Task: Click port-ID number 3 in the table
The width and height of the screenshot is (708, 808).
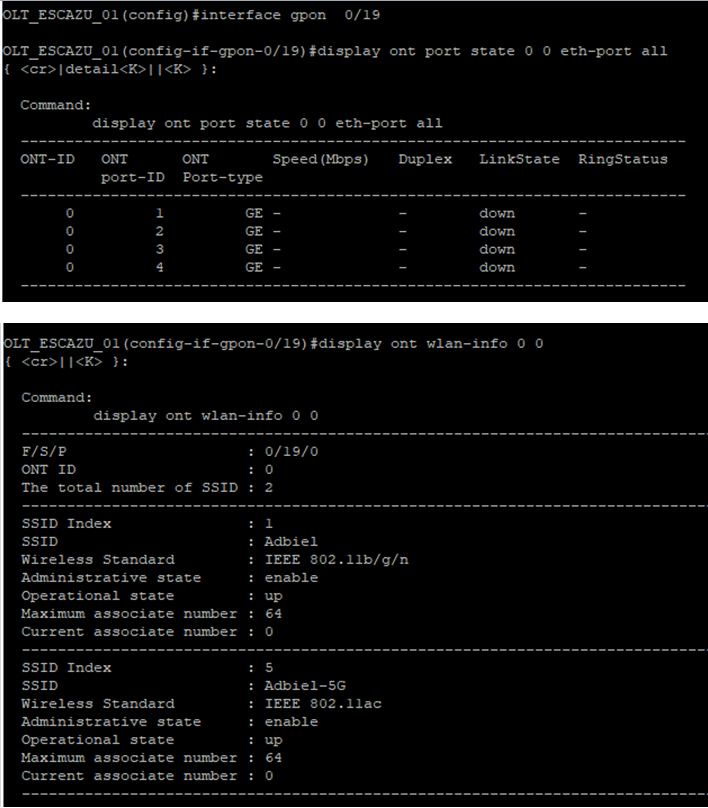Action: pyautogui.click(x=159, y=249)
